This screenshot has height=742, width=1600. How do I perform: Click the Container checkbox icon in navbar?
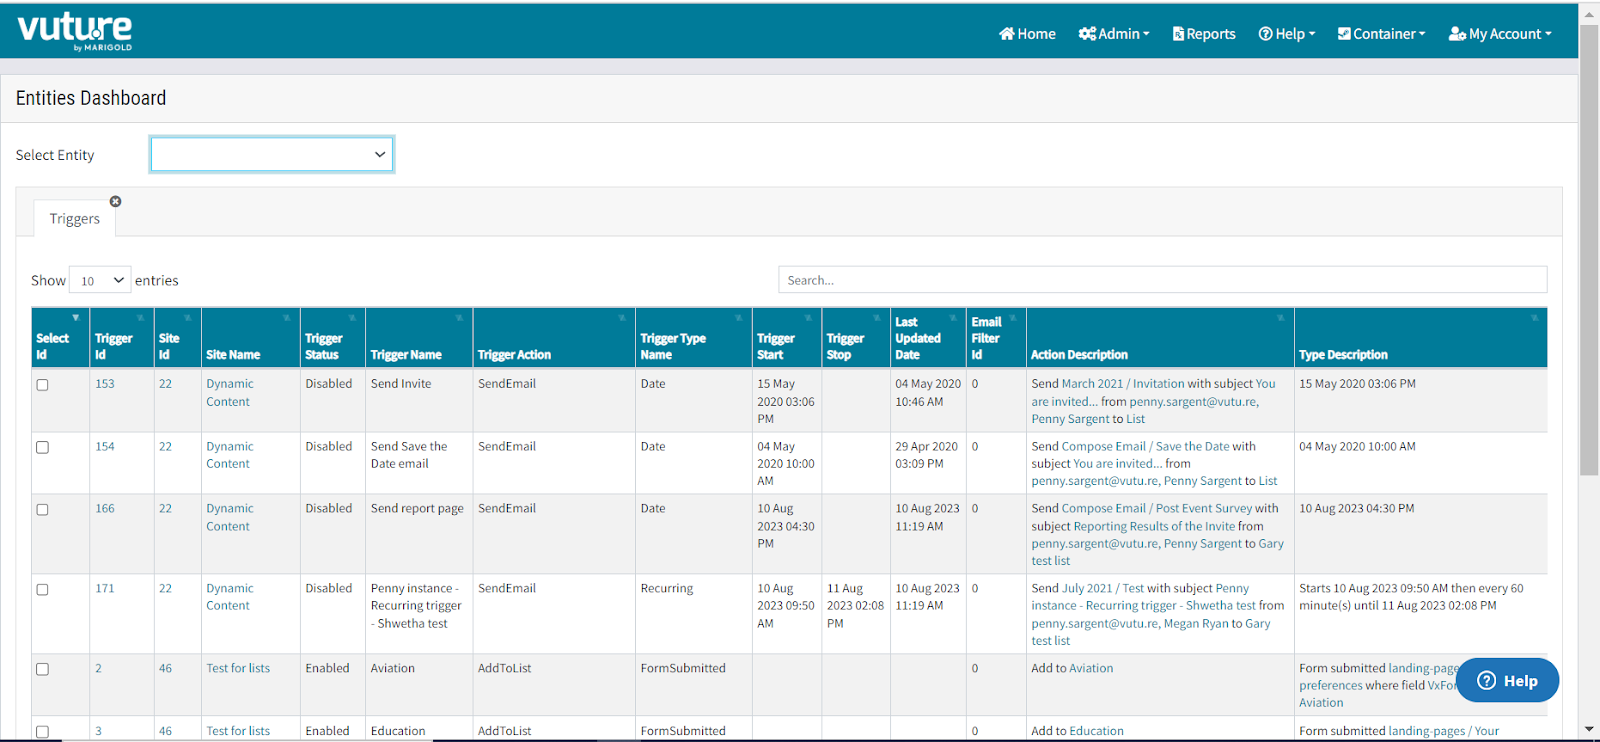1344,34
